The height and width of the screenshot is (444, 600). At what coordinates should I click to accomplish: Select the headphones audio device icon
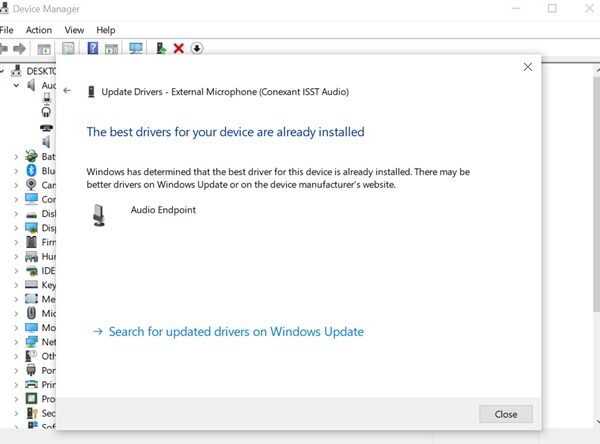coord(46,112)
